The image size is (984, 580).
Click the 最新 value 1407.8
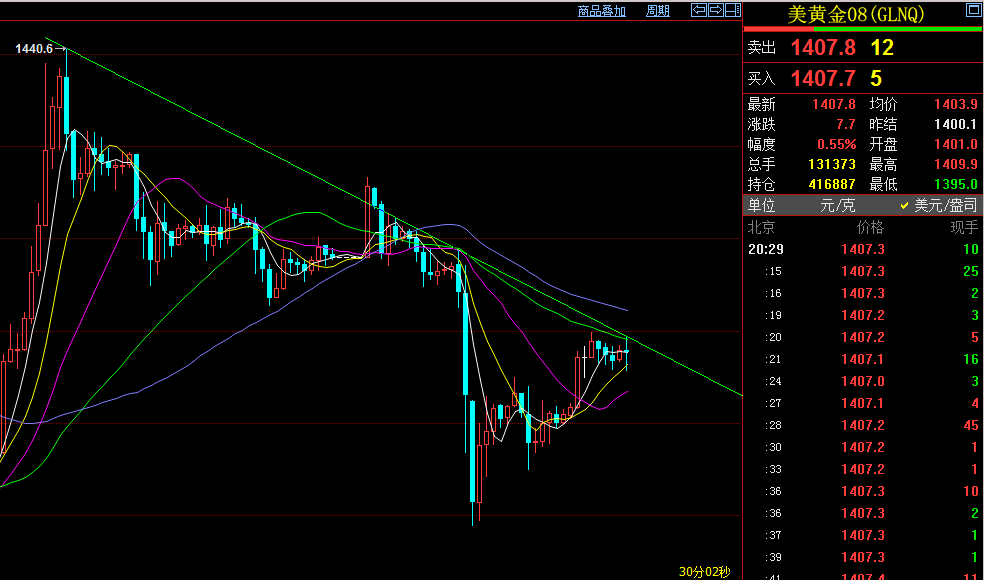click(834, 104)
